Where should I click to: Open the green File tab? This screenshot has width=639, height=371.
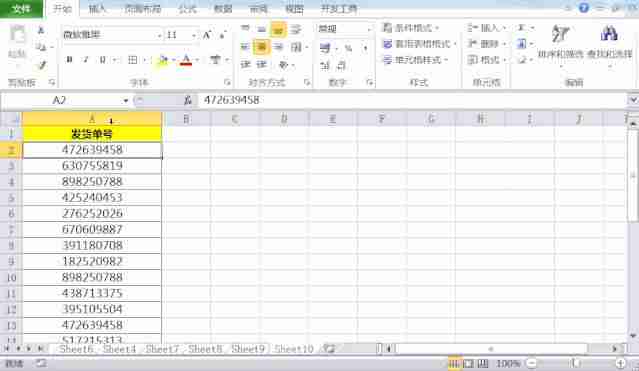click(x=21, y=8)
